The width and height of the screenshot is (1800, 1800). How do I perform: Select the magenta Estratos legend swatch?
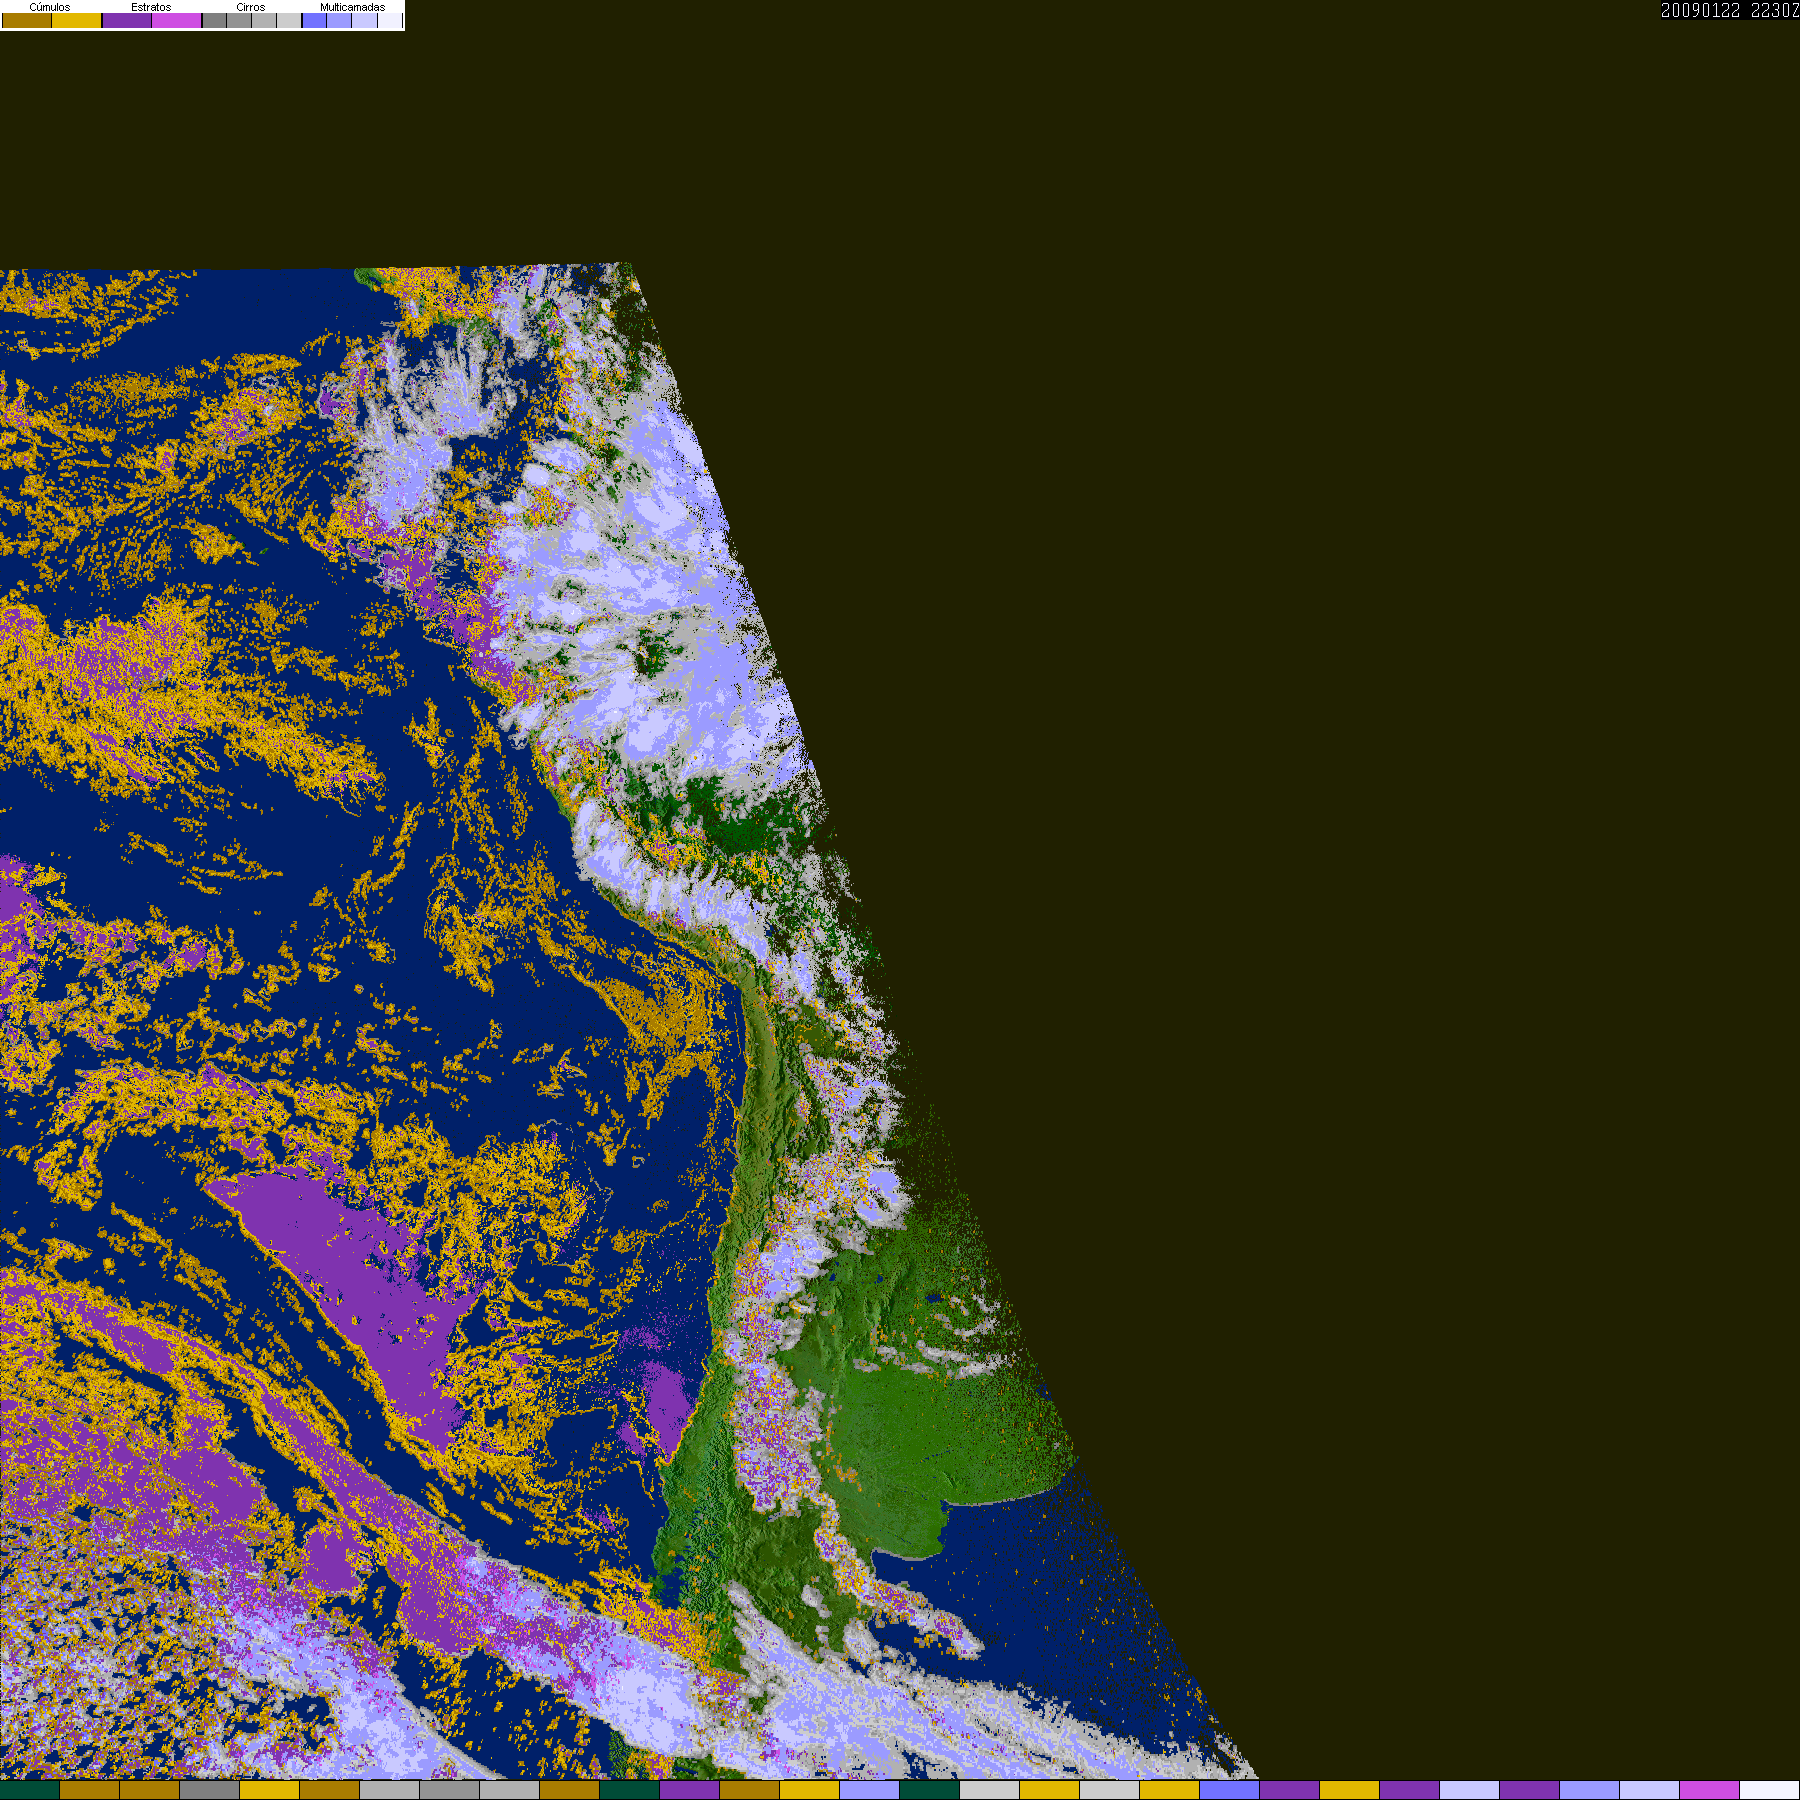coord(177,21)
